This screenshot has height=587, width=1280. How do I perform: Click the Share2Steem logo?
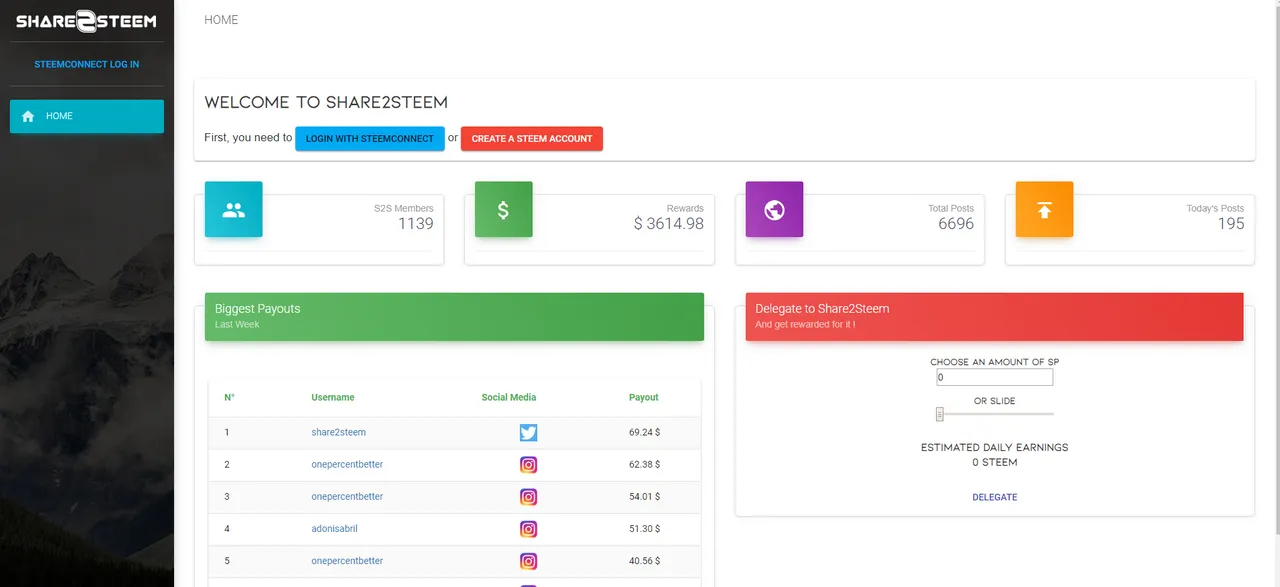pyautogui.click(x=86, y=21)
